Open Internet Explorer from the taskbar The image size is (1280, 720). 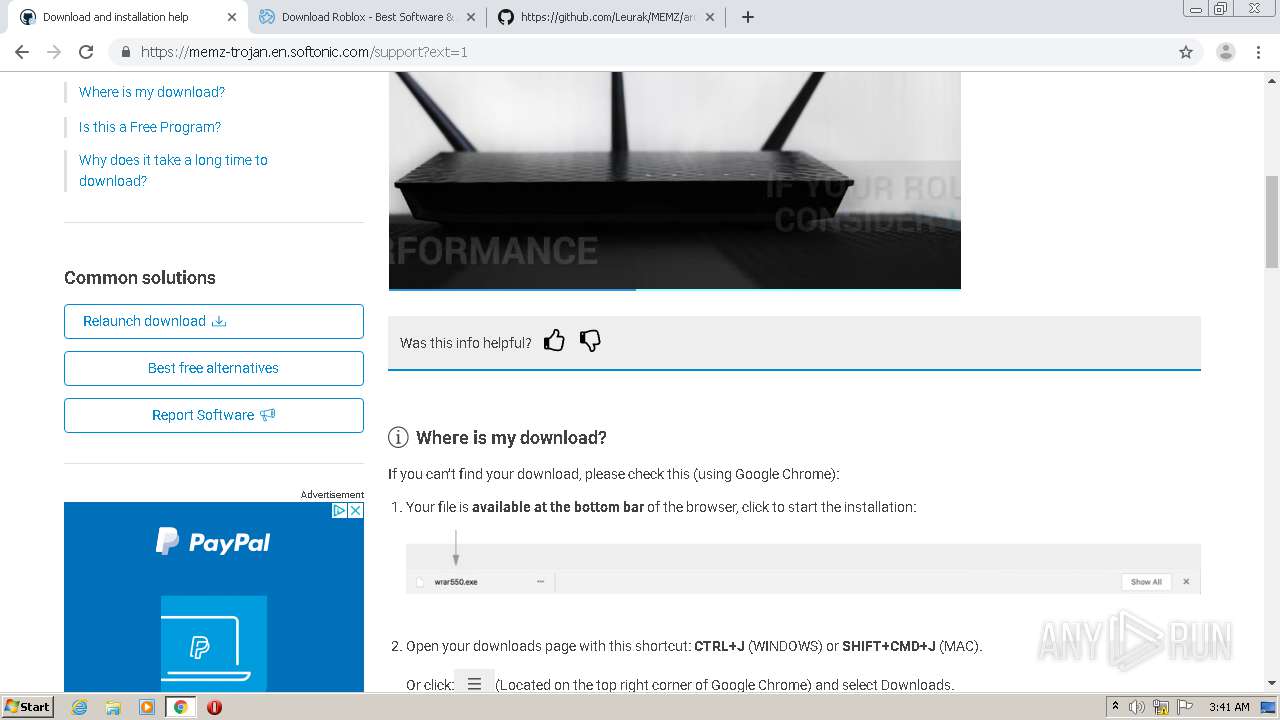point(79,707)
